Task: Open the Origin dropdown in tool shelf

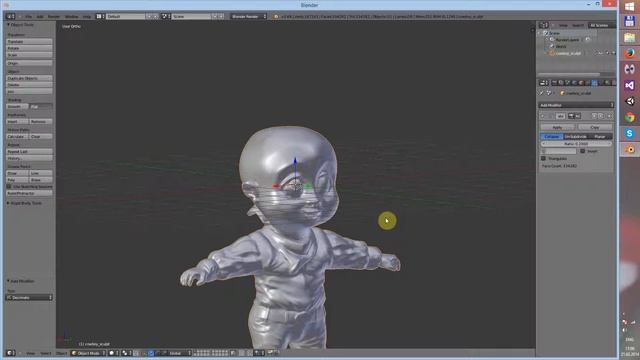Action: click(29, 63)
